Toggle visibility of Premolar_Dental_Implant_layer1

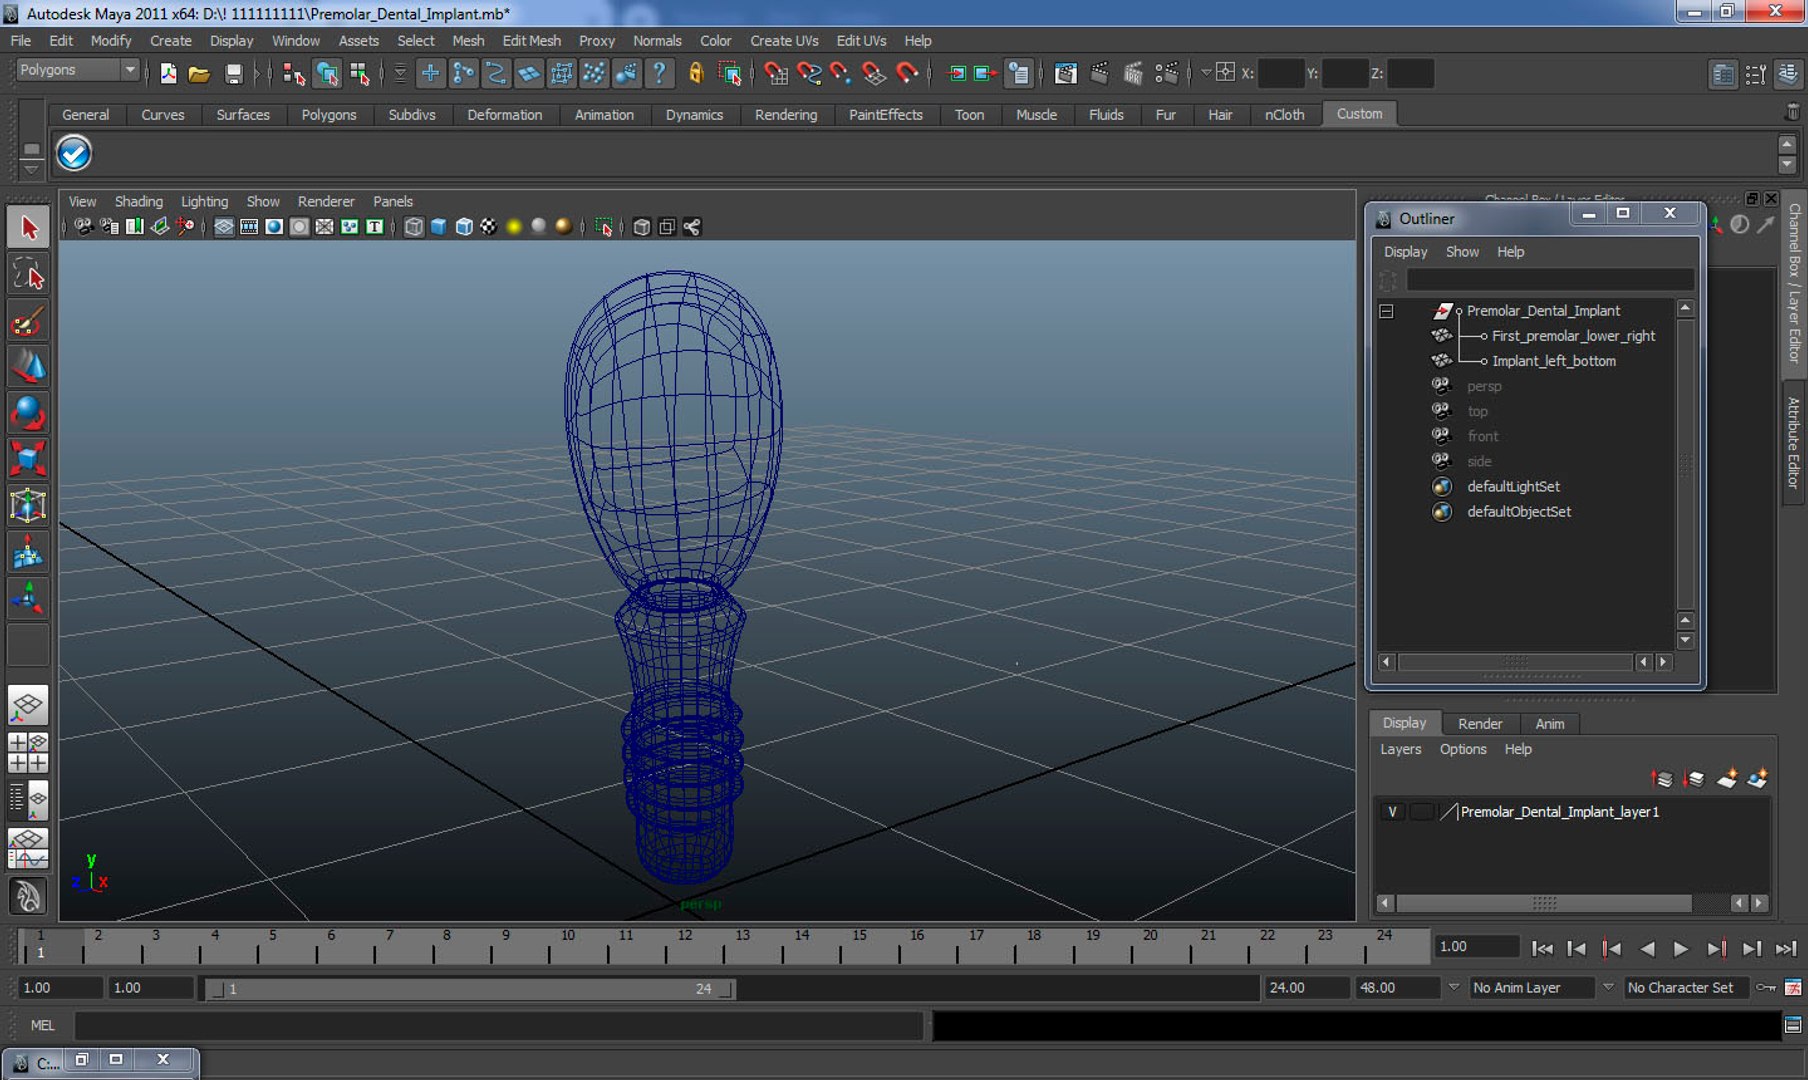[1392, 812]
